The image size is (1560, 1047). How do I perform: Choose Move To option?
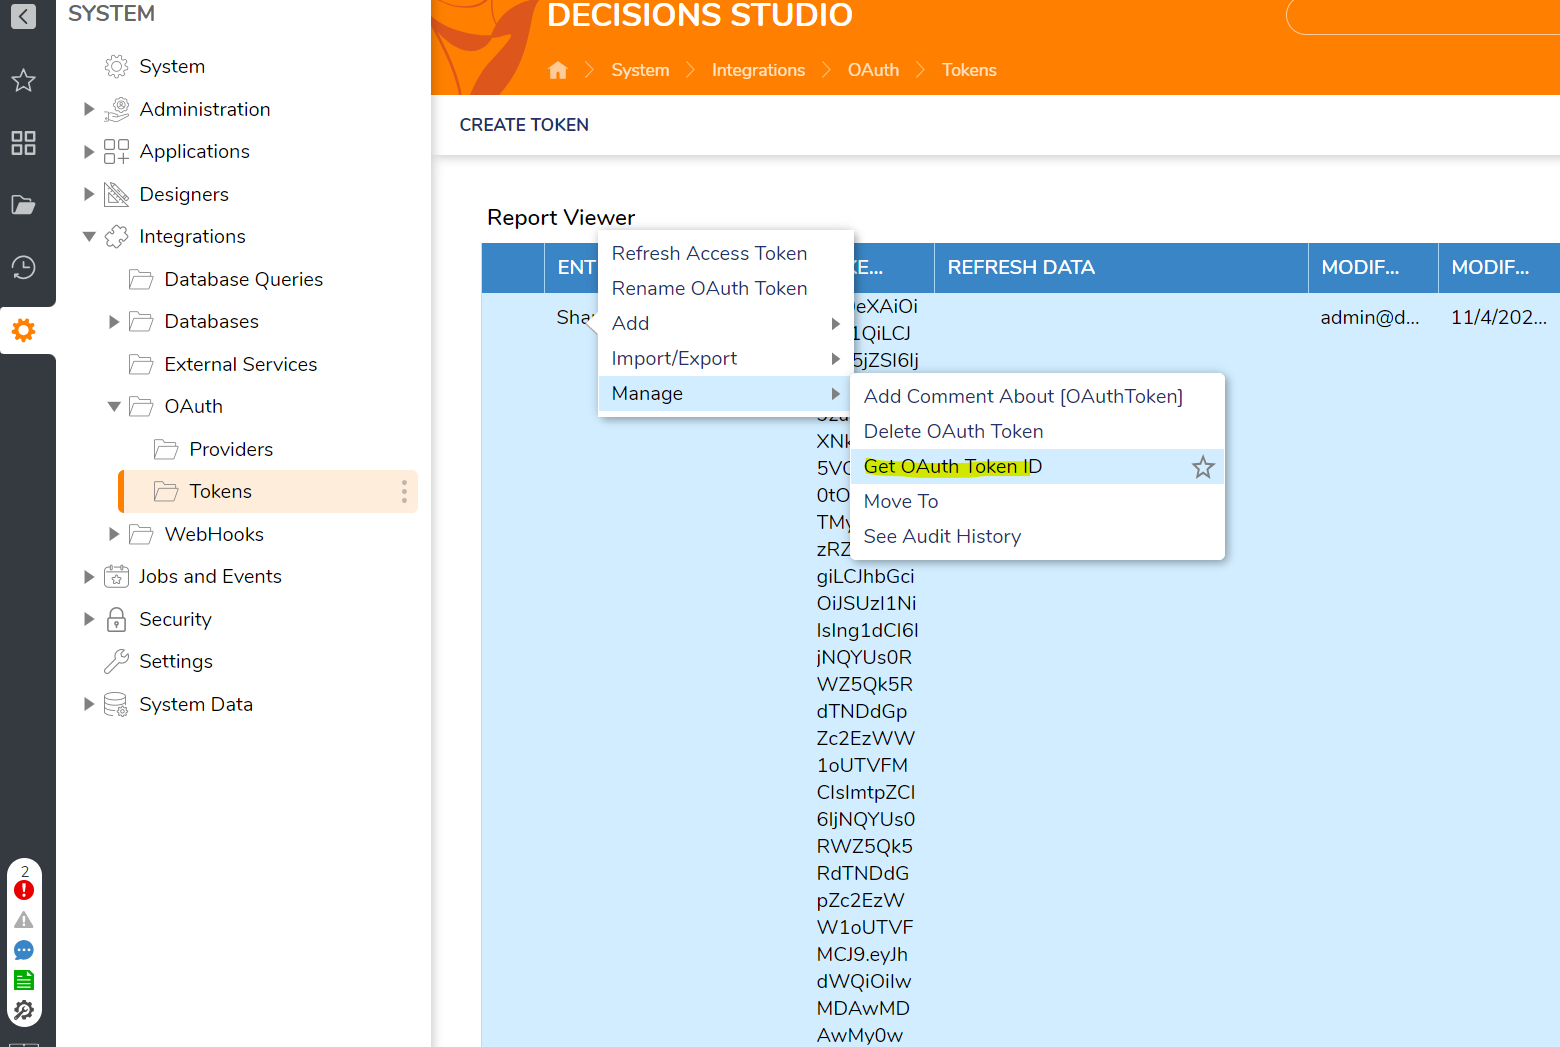pos(1037,501)
